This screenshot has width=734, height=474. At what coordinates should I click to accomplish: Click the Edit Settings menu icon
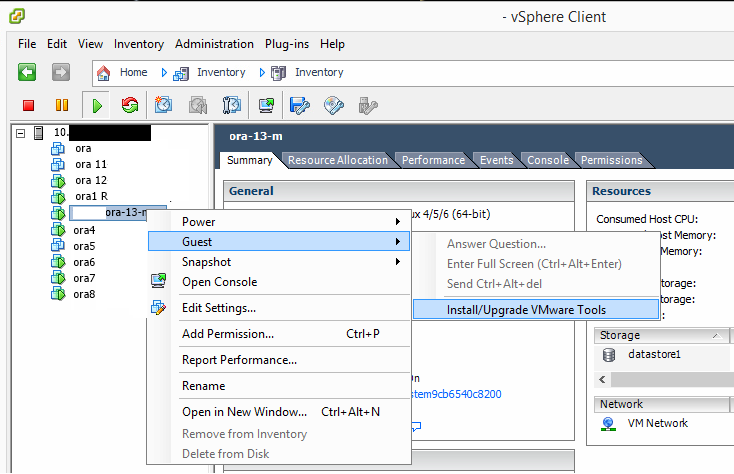point(158,307)
